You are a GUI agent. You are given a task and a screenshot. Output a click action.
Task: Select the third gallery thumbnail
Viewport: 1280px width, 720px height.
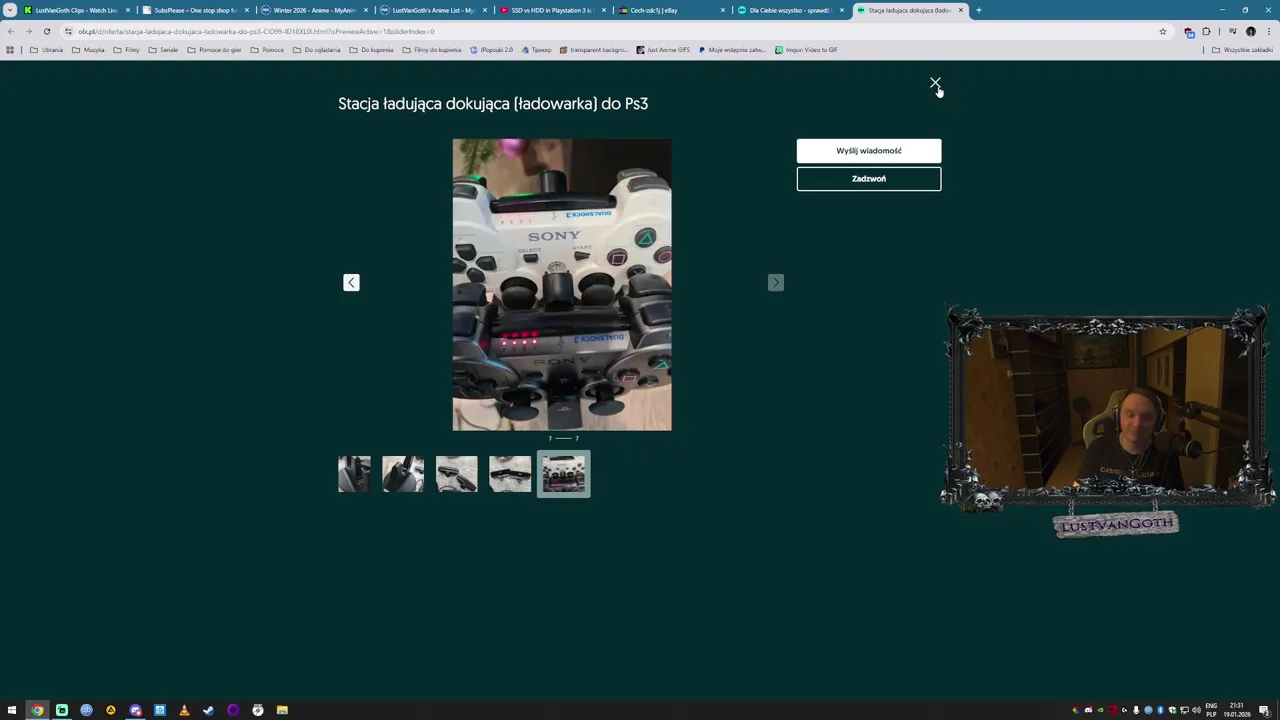[x=457, y=474]
